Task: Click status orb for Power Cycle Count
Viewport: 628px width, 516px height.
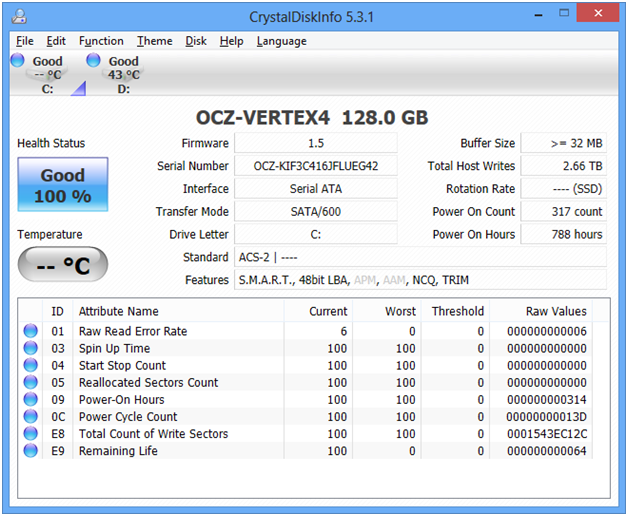Action: click(x=30, y=416)
